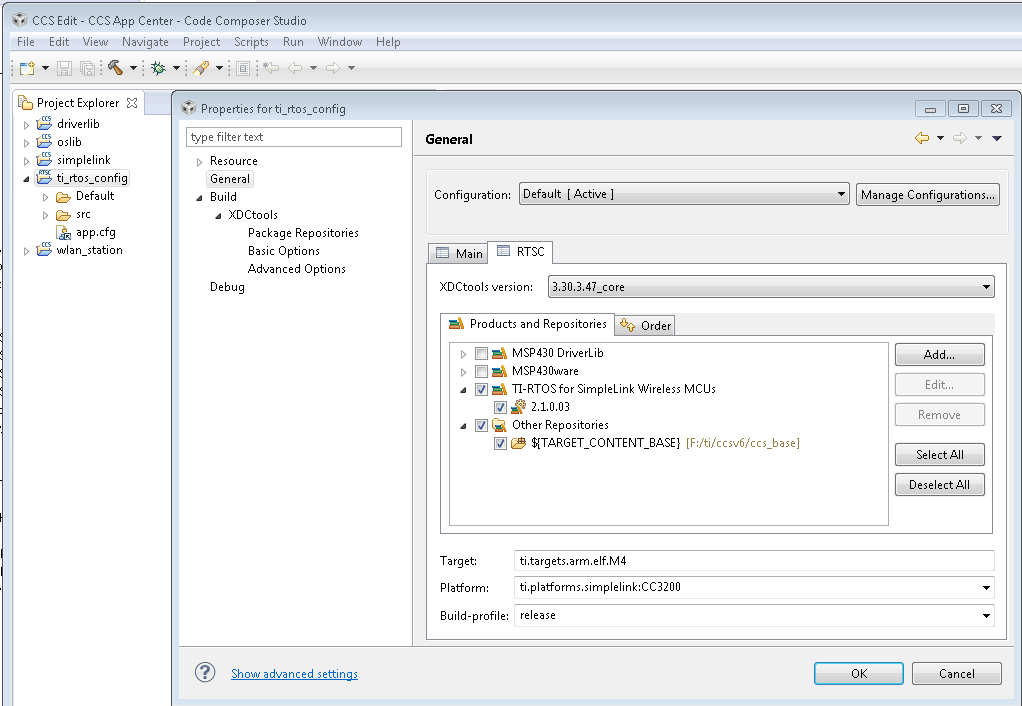Switch to the Main tab
The image size is (1022, 706).
(x=459, y=253)
